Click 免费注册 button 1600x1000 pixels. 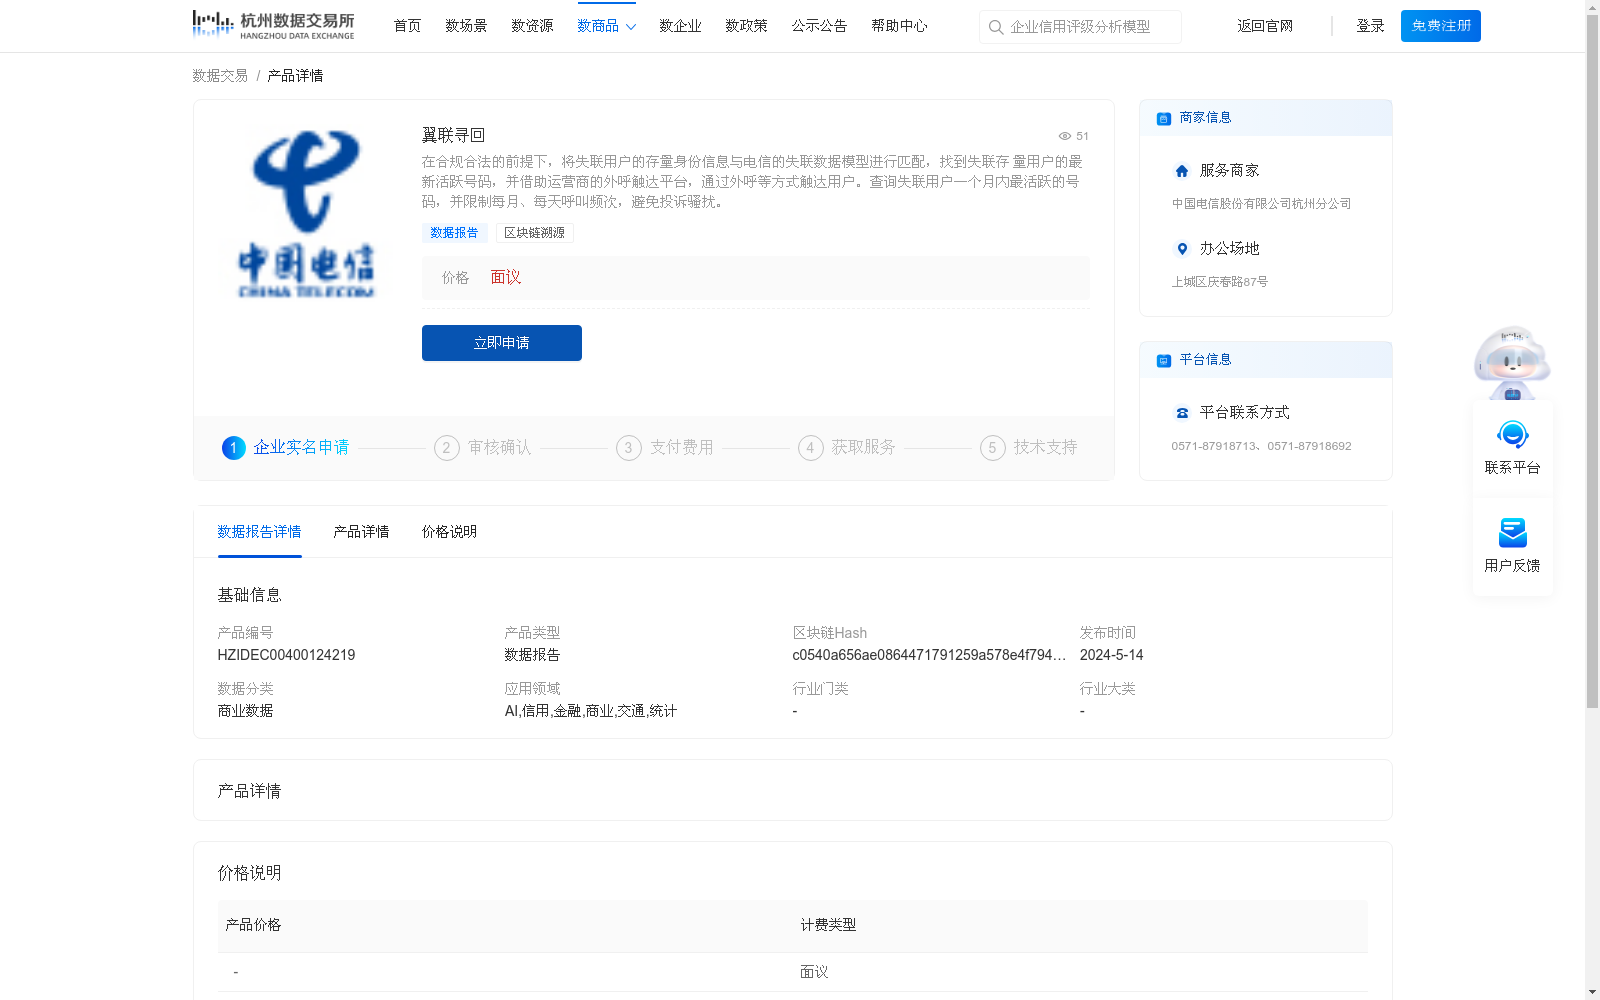[x=1441, y=26]
